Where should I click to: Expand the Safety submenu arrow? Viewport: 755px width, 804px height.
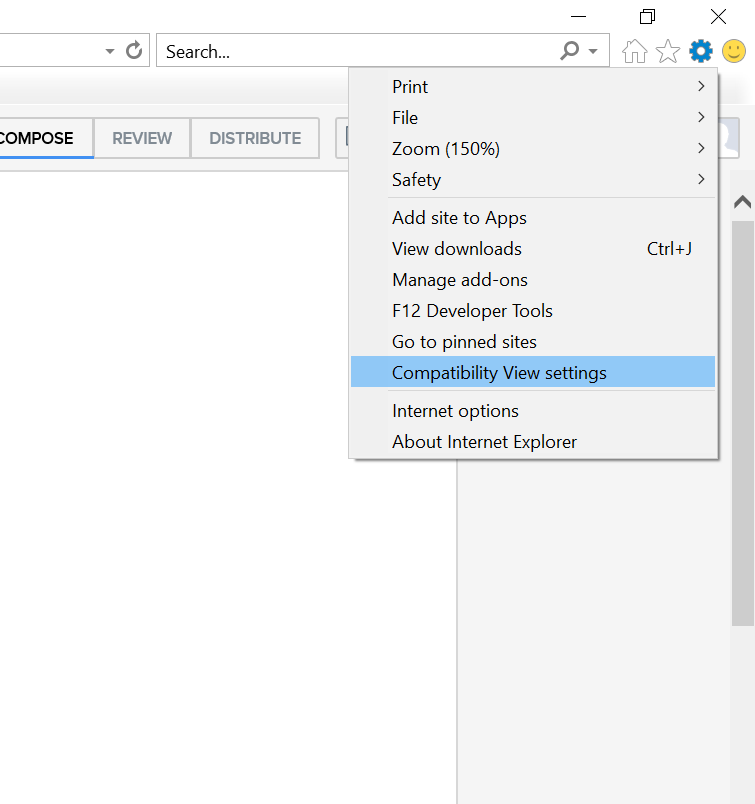[701, 179]
